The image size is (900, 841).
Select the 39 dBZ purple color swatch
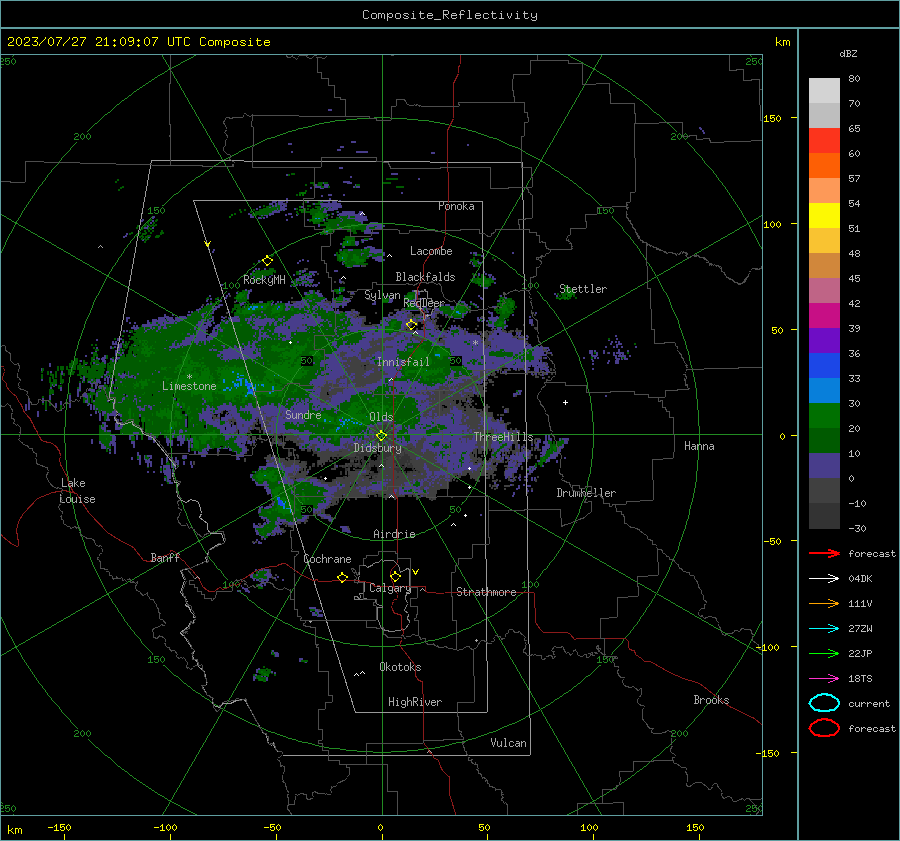click(824, 340)
